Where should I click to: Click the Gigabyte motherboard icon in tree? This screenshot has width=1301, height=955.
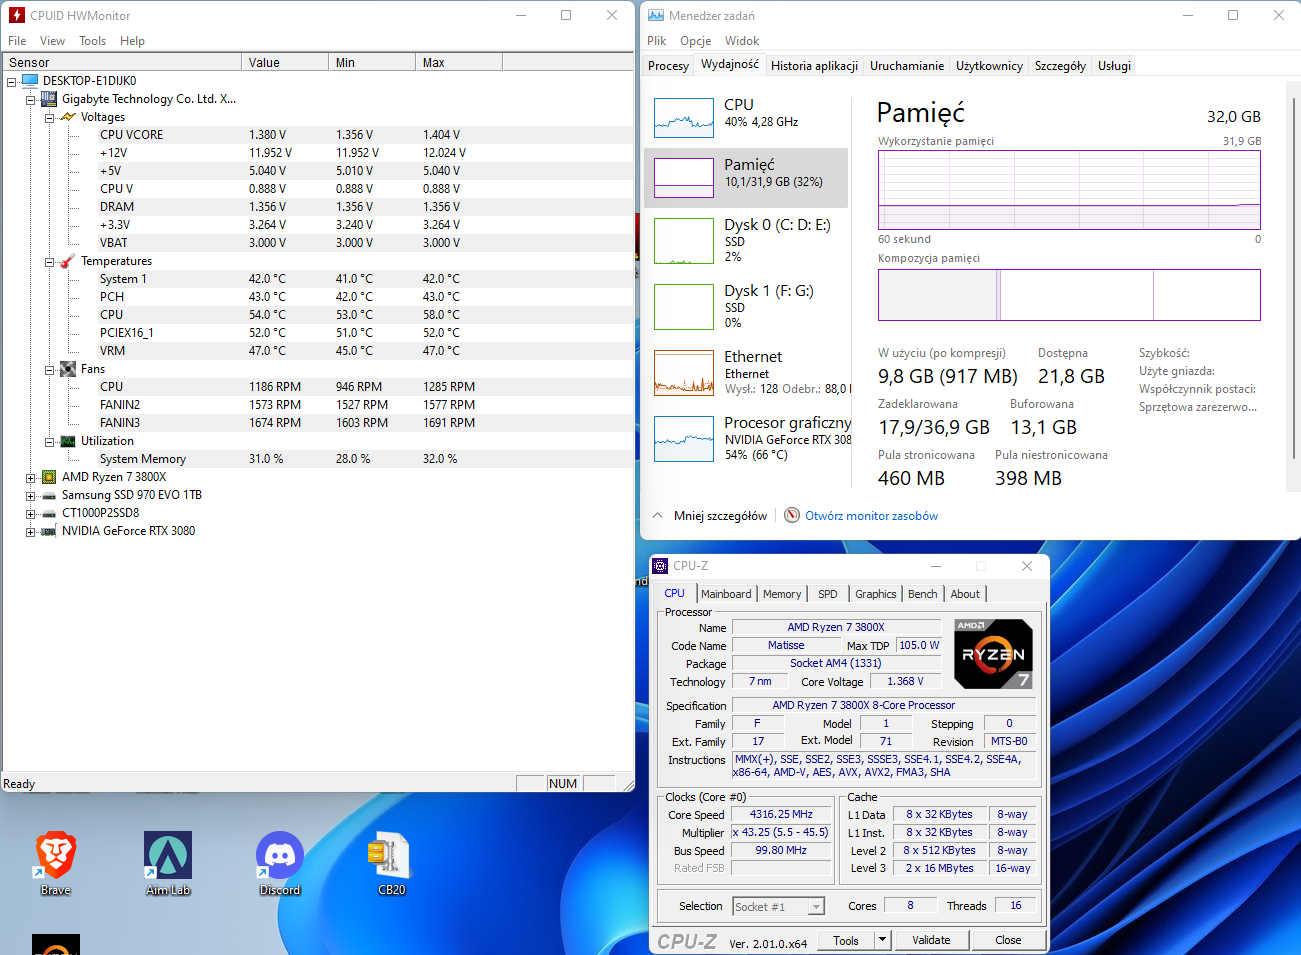pos(48,99)
